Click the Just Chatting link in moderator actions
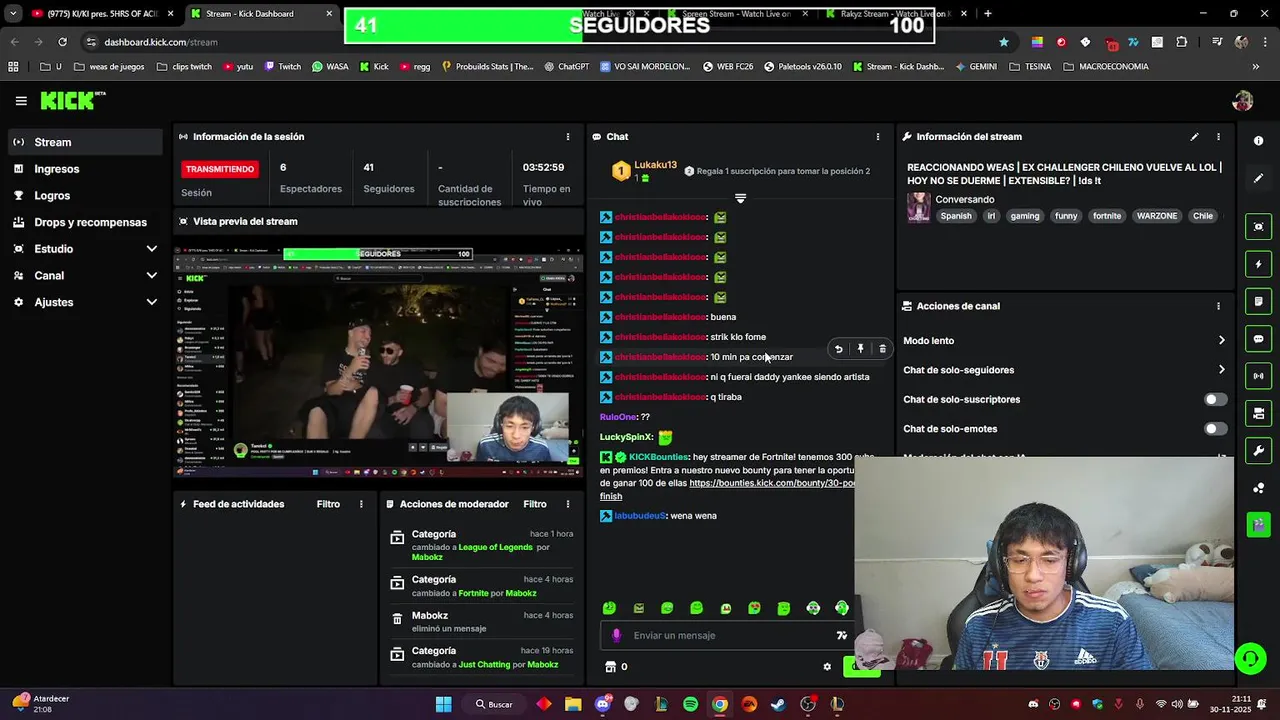Viewport: 1280px width, 720px height. [484, 665]
